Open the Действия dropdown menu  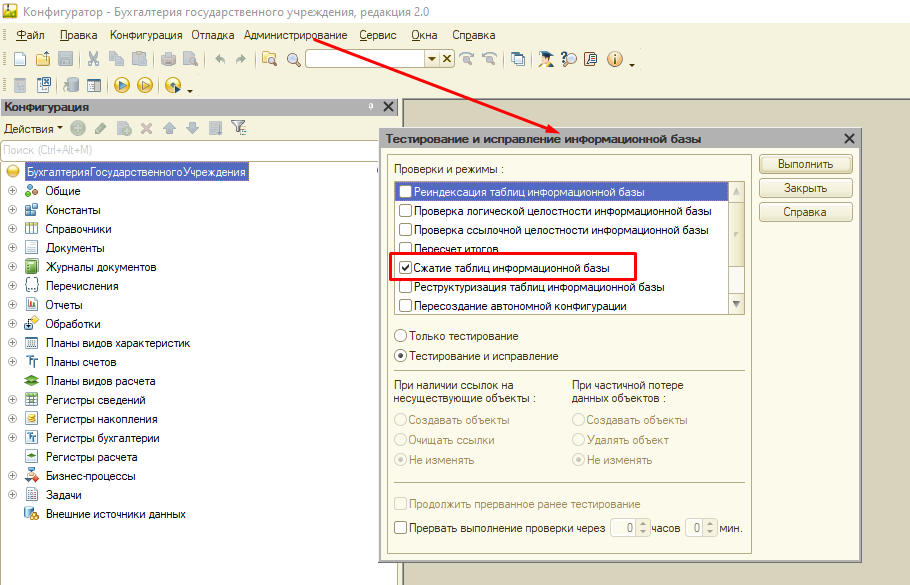click(x=33, y=129)
